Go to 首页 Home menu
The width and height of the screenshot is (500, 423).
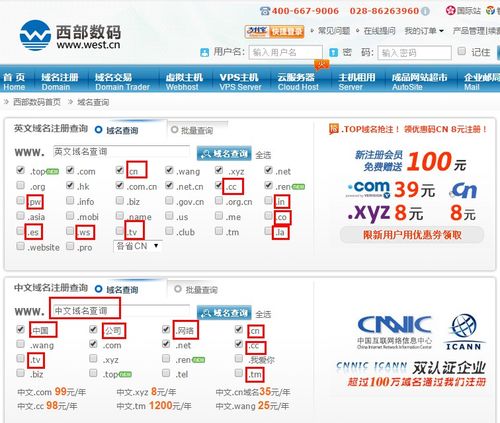(14, 82)
